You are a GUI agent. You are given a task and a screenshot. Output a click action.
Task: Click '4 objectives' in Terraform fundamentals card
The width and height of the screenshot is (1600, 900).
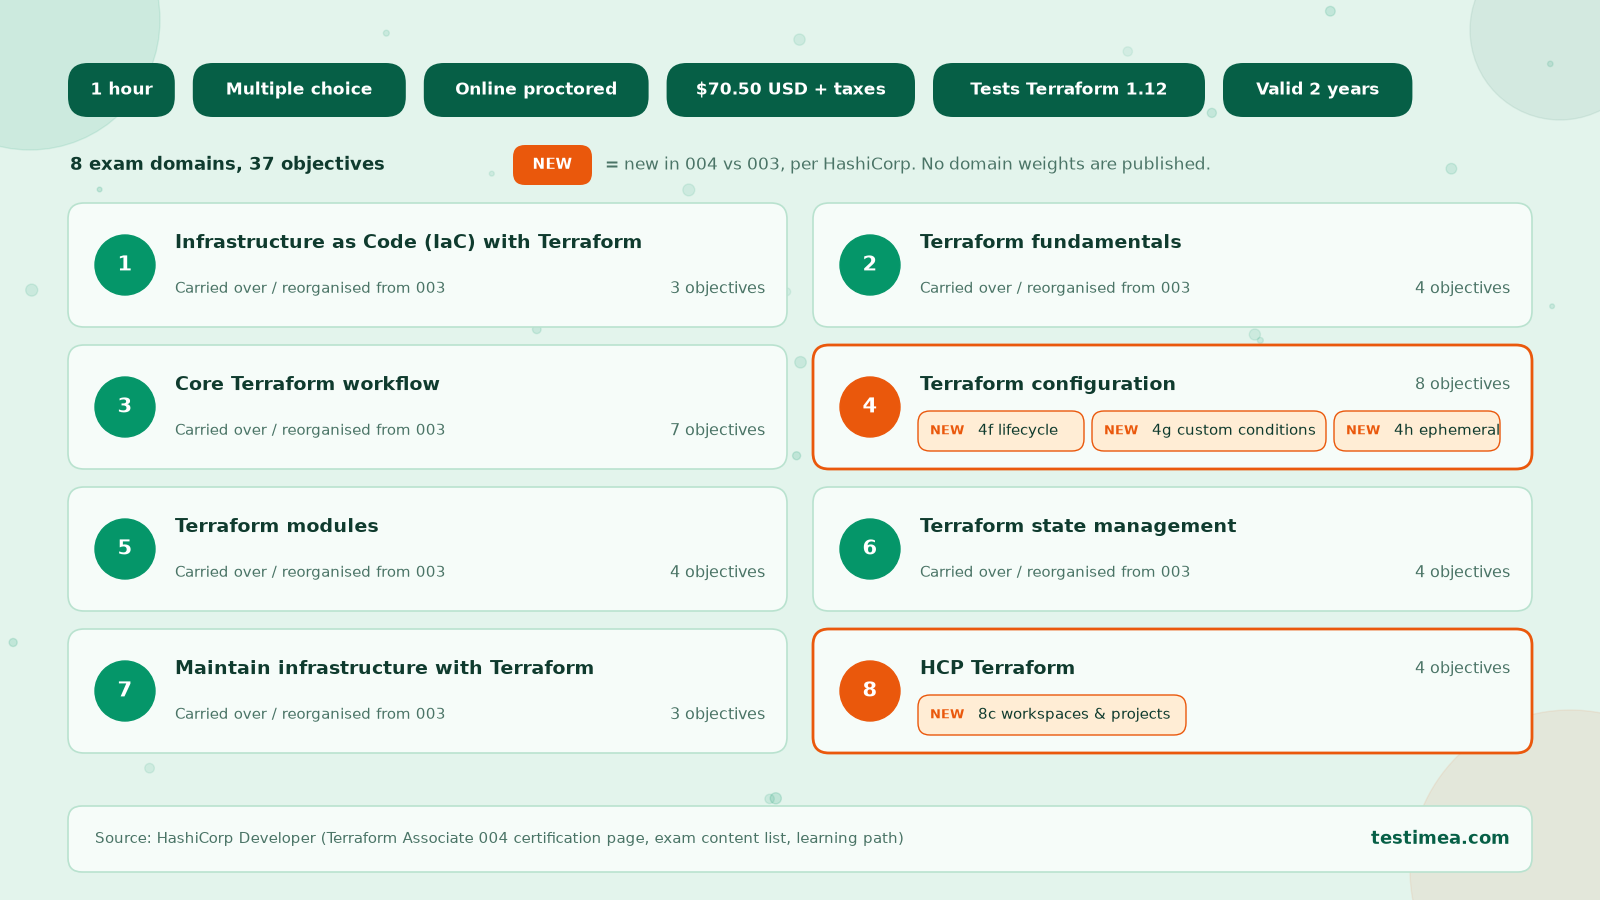1462,288
